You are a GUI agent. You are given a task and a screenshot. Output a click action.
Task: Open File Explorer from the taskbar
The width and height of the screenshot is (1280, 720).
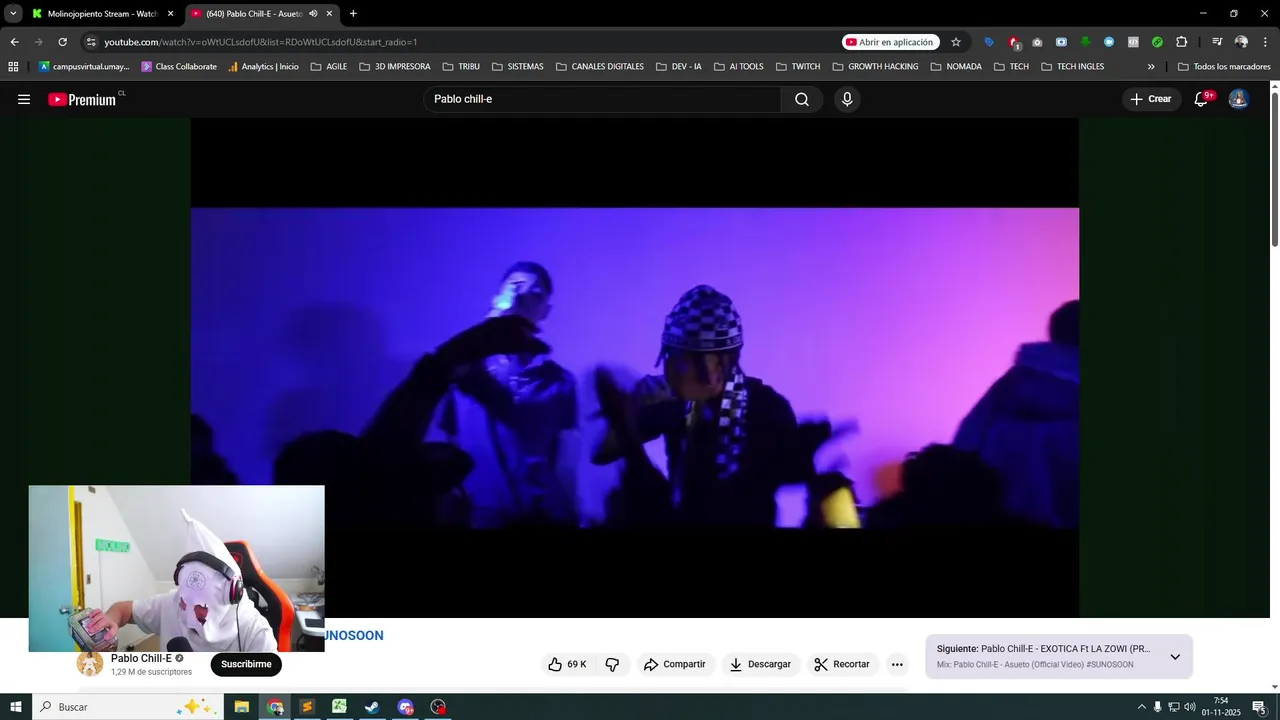242,707
